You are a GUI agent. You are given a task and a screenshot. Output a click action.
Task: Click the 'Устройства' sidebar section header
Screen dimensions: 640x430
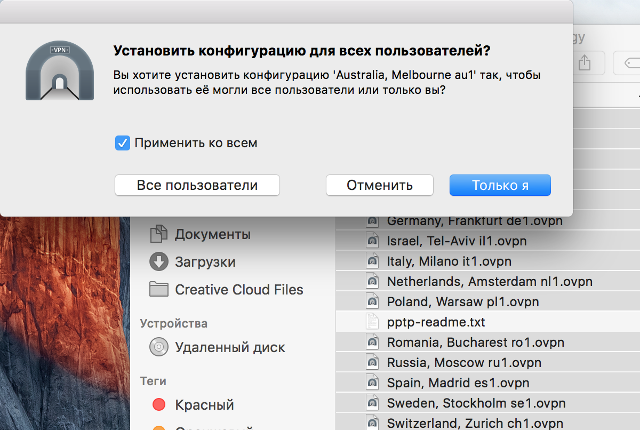(x=173, y=324)
